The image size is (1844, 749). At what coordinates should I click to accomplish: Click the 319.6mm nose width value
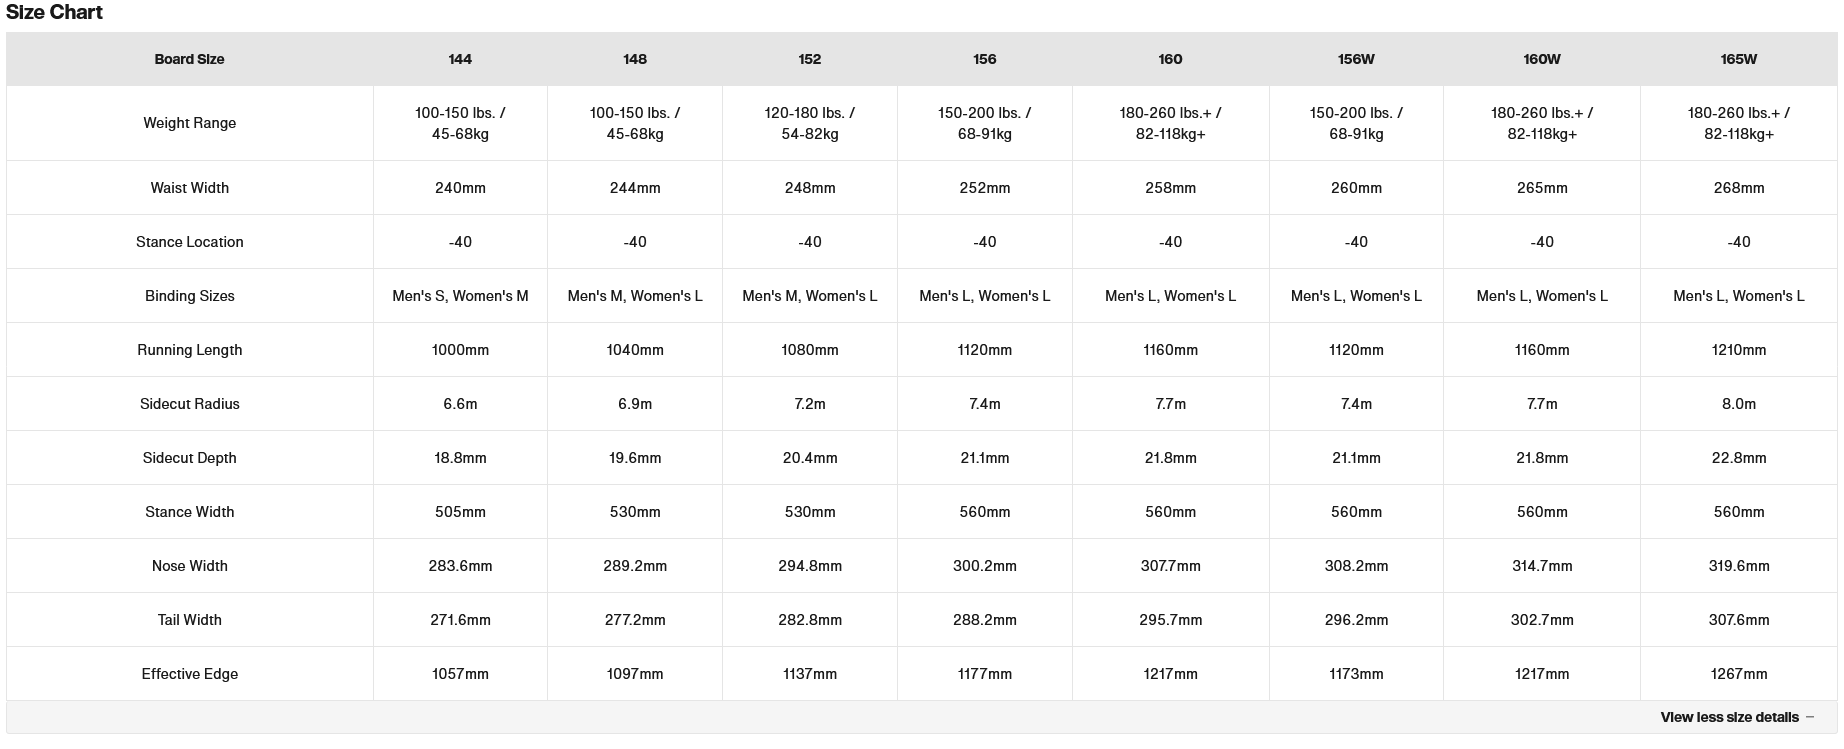[1738, 566]
